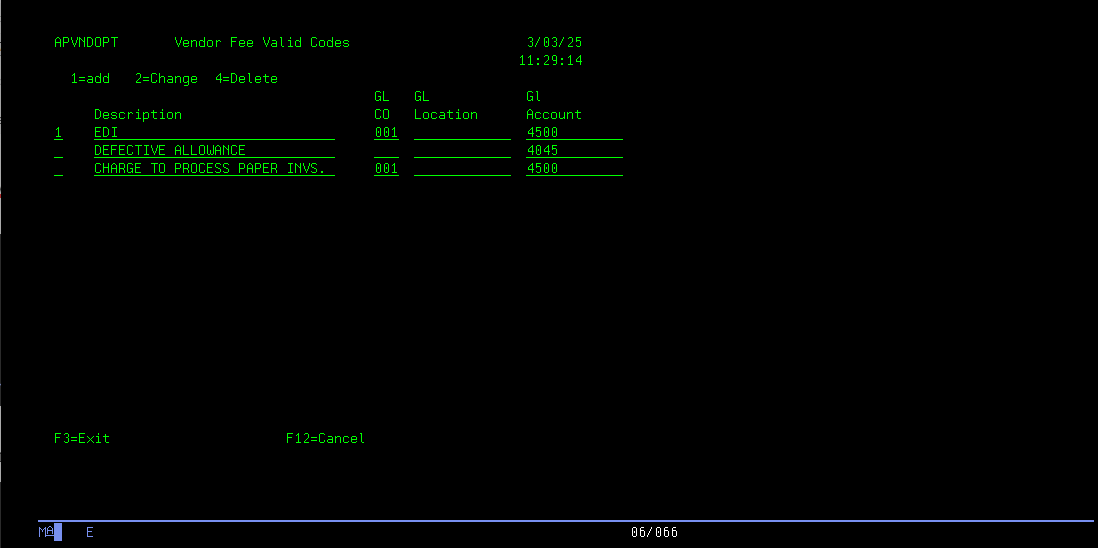Image resolution: width=1098 pixels, height=548 pixels.
Task: Click GL Location field for DEFECTIVE ALLOWANCE
Action: pos(462,151)
